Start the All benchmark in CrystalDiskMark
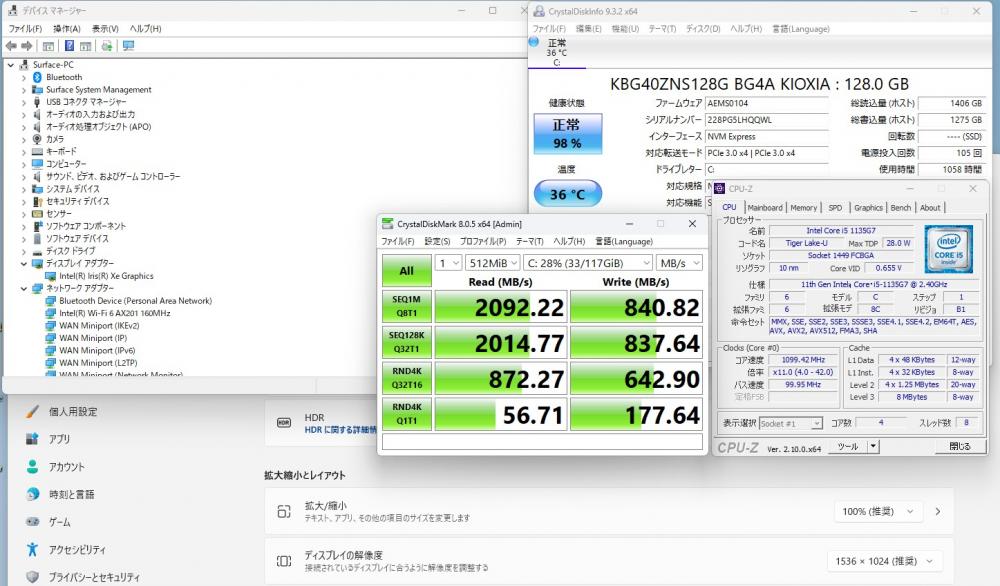Image resolution: width=1000 pixels, height=586 pixels. [406, 271]
